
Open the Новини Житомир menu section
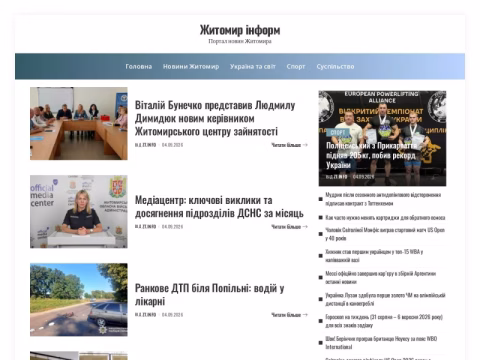pyautogui.click(x=191, y=66)
